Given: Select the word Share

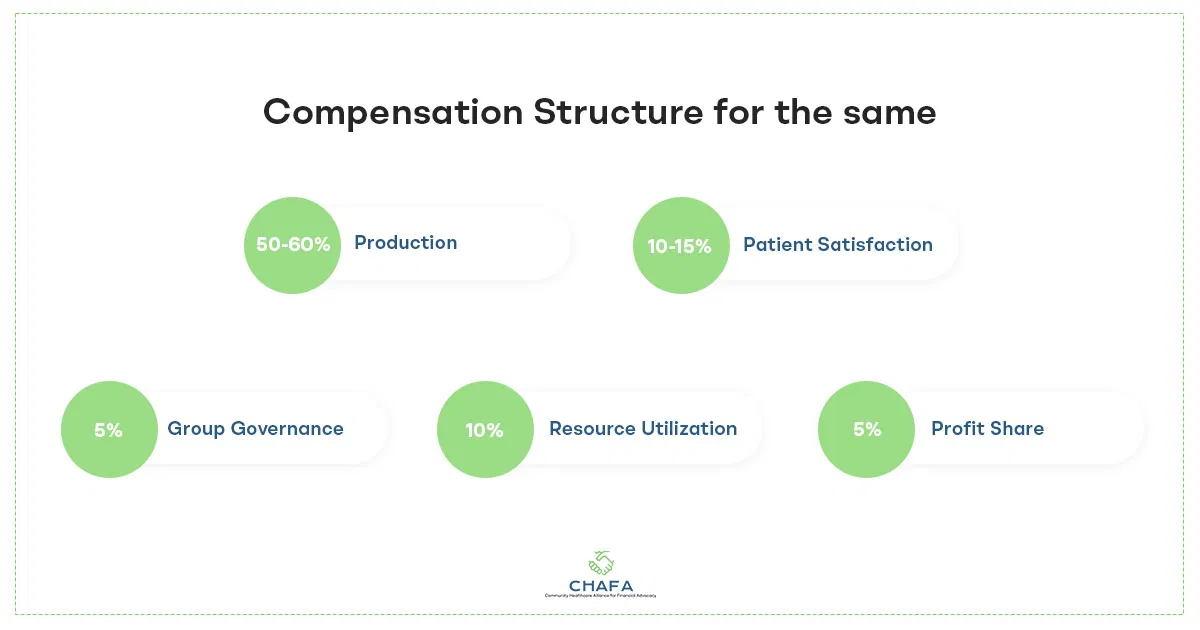Looking at the screenshot, I should [1017, 429].
